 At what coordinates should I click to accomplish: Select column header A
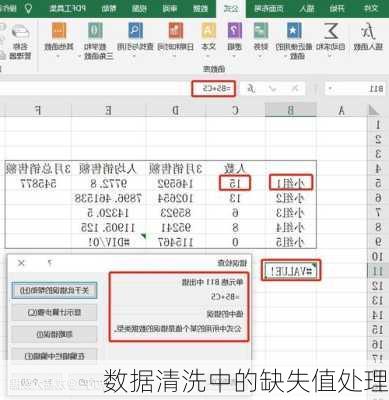[341, 110]
